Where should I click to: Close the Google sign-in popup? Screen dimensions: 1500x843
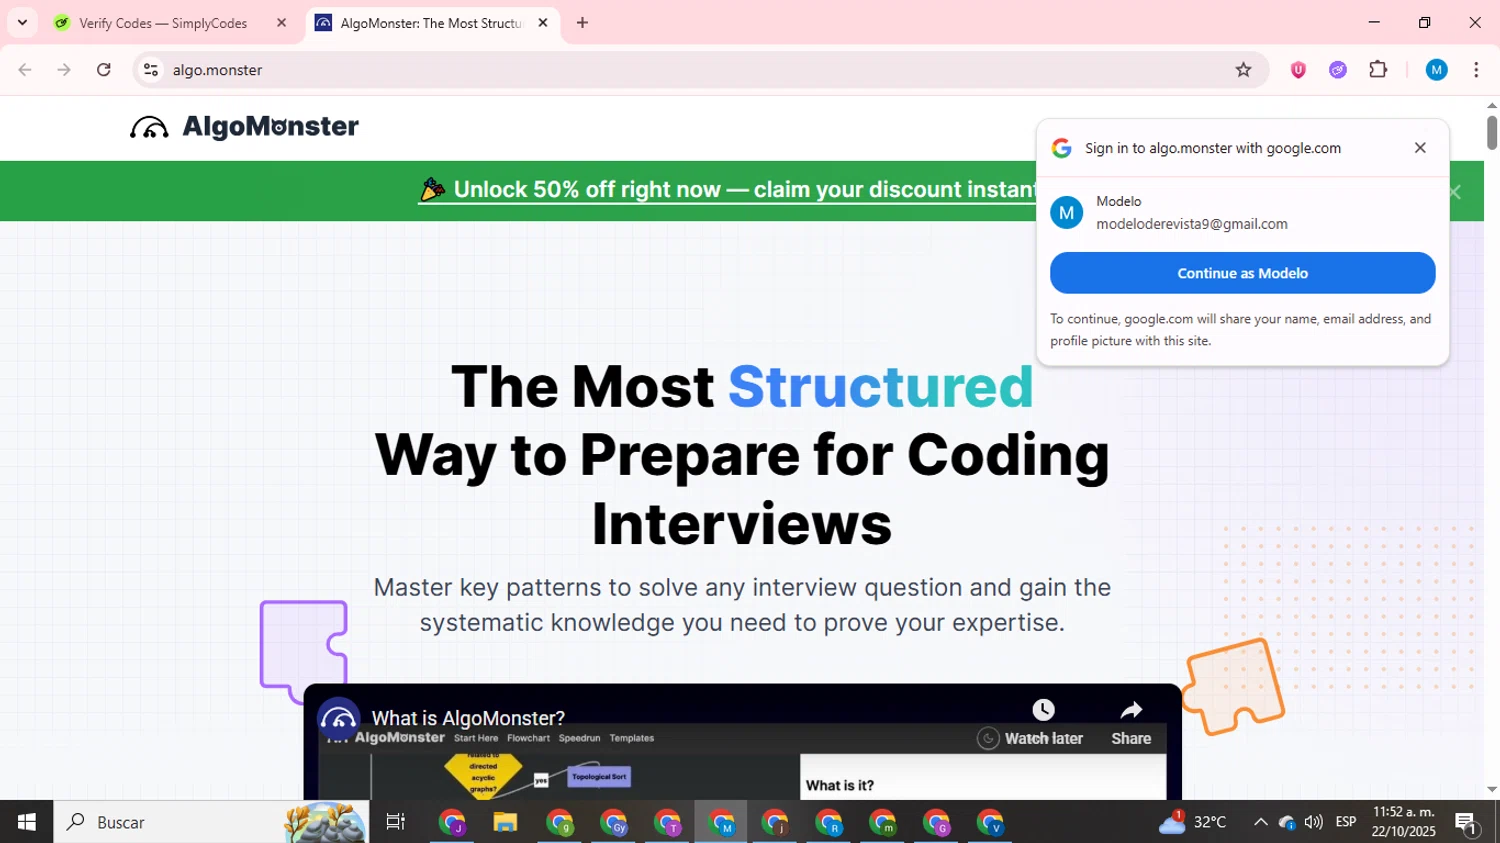[1420, 148]
